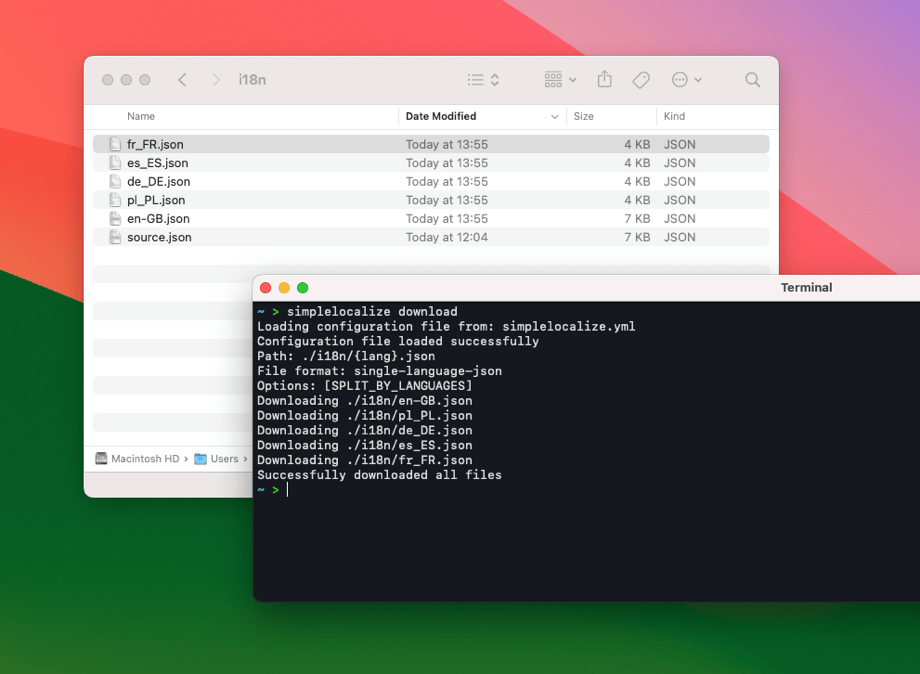Select the es_ES.json file icon
This screenshot has height=674, width=920.
click(x=115, y=163)
